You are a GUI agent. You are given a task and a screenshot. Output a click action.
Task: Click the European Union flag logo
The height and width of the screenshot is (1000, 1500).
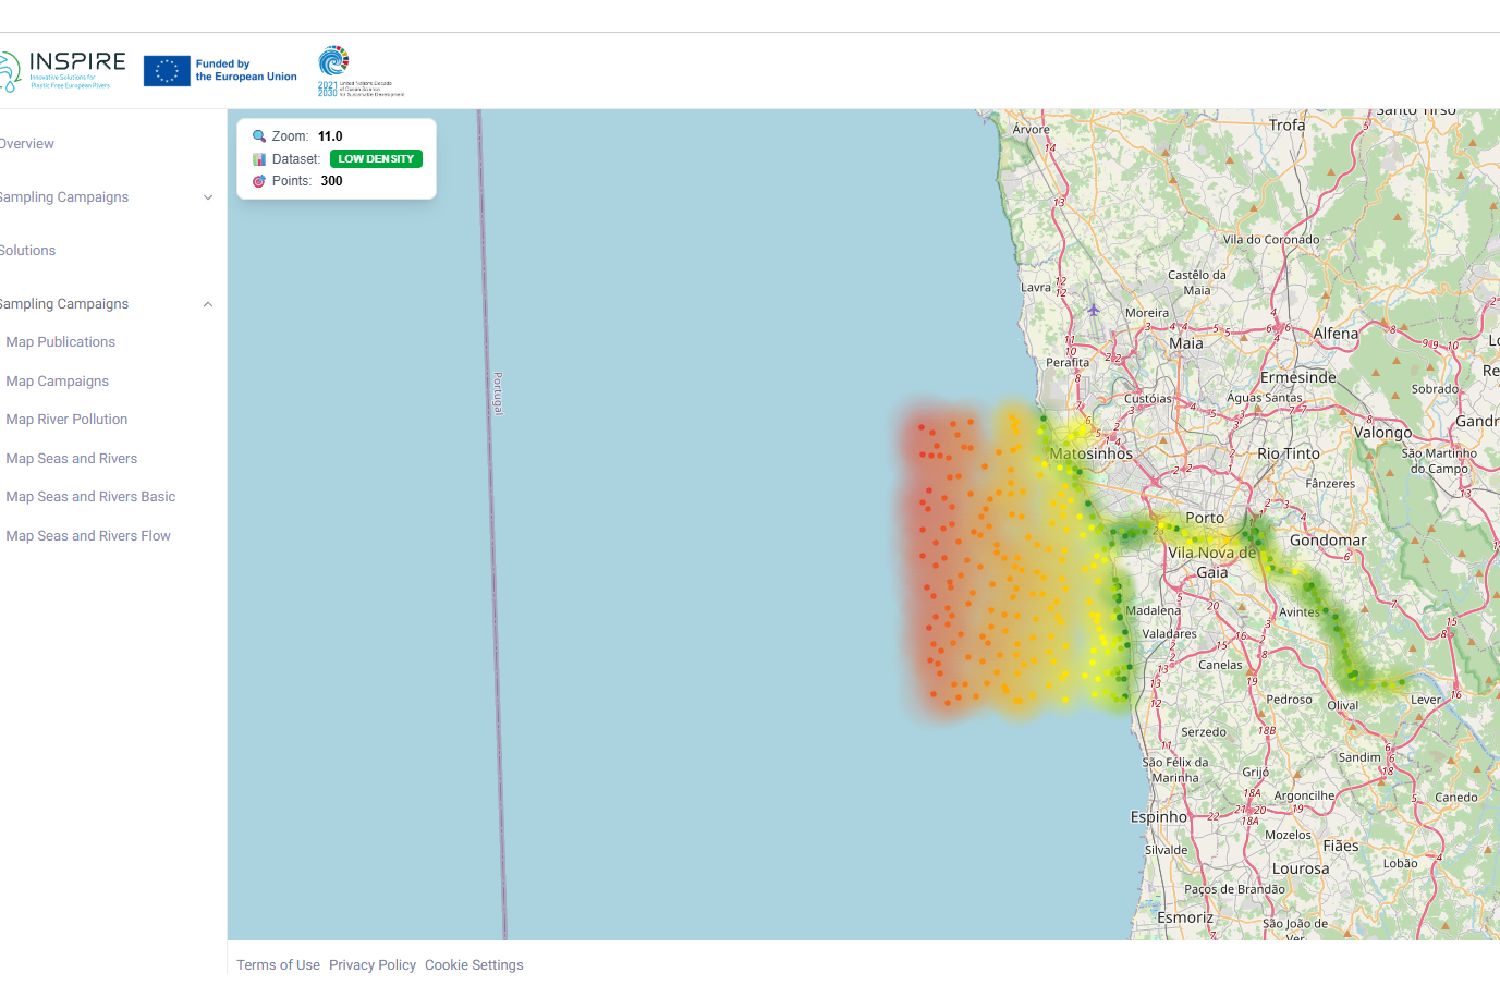167,71
